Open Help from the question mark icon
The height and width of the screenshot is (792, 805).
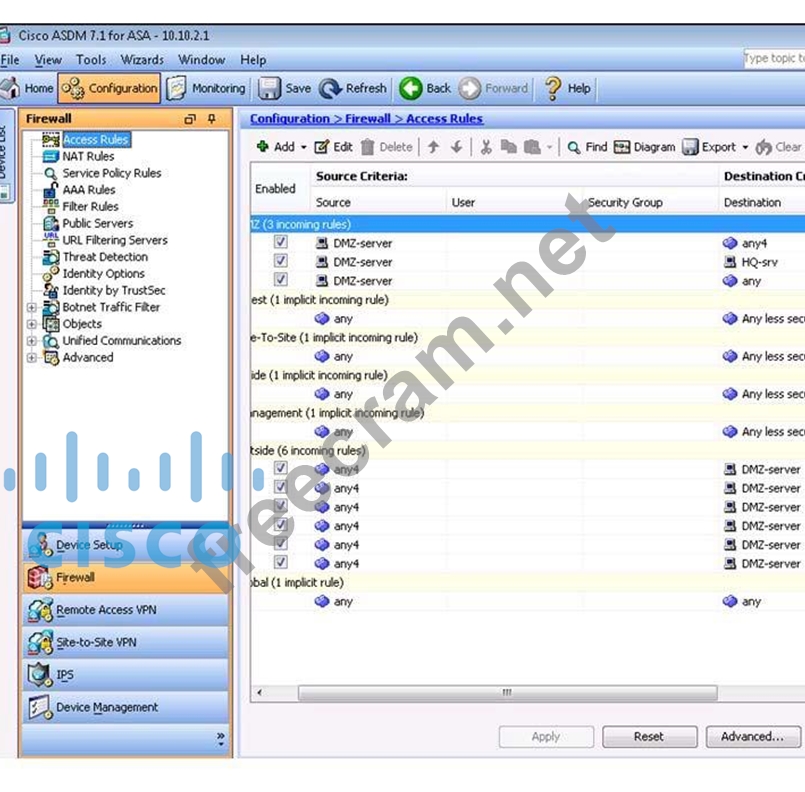pyautogui.click(x=553, y=88)
